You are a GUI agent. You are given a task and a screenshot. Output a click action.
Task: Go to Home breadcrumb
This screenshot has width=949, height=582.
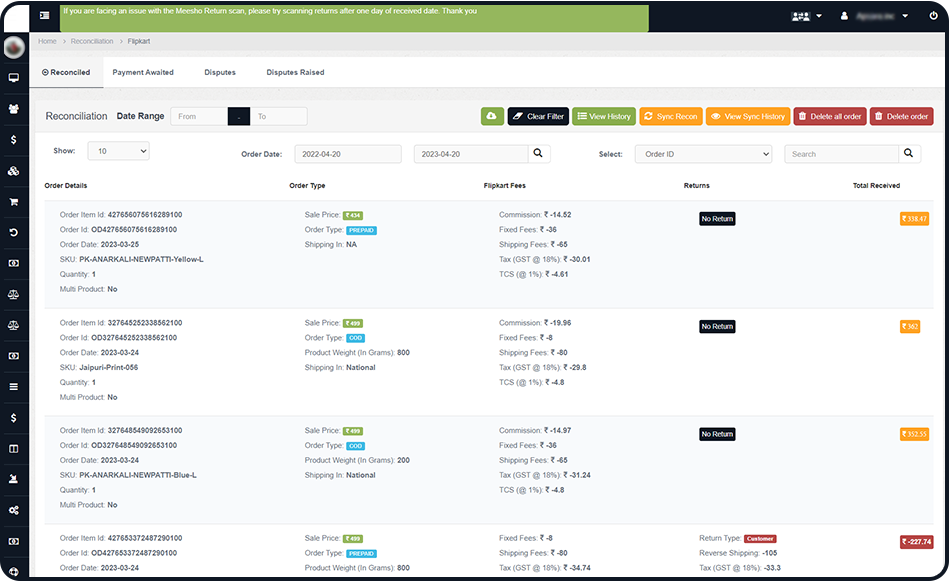[47, 41]
